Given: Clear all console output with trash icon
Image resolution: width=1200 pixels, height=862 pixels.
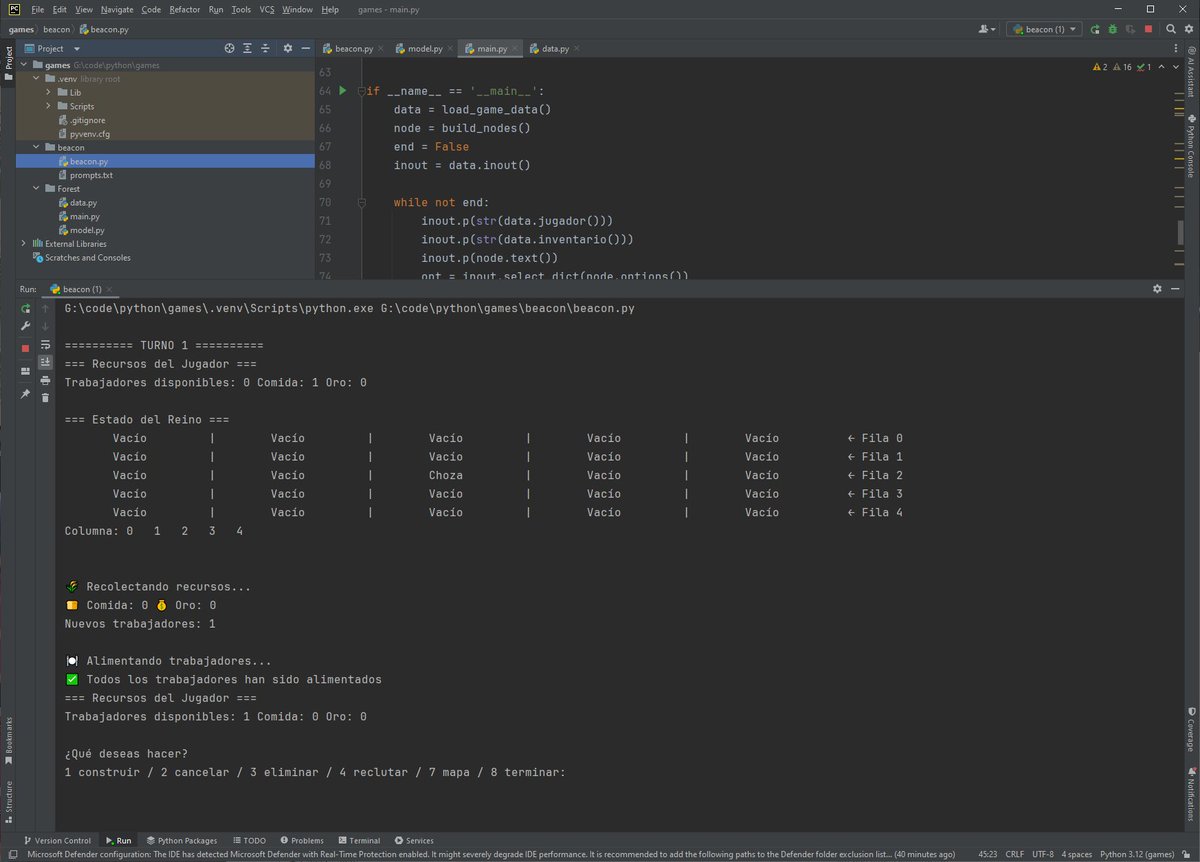Looking at the screenshot, I should [x=45, y=398].
